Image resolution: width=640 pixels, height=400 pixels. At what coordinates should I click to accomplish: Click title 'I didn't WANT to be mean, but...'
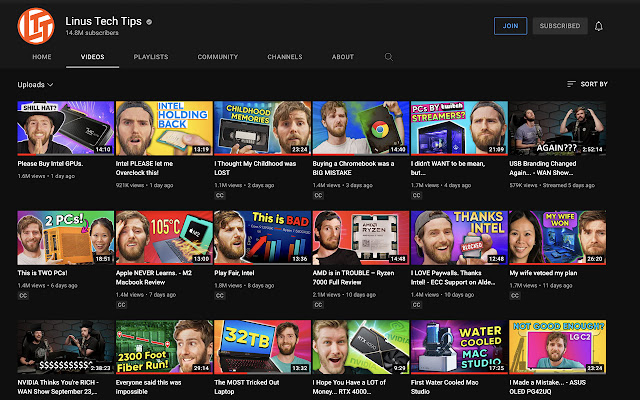click(x=448, y=168)
